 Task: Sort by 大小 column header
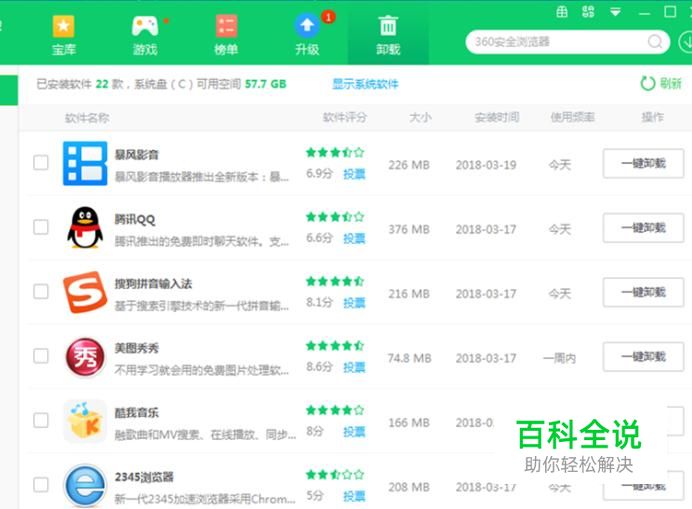[420, 117]
